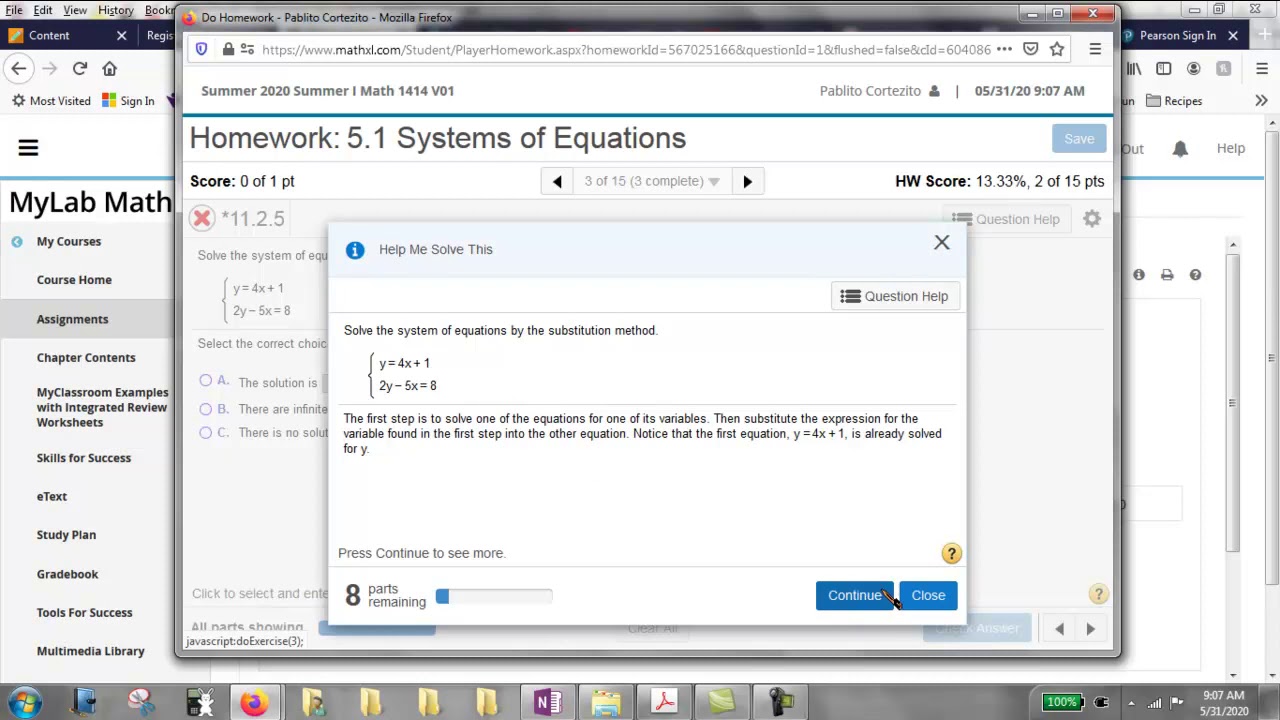
Task: Open Skills for Success in sidebar
Action: coord(84,458)
